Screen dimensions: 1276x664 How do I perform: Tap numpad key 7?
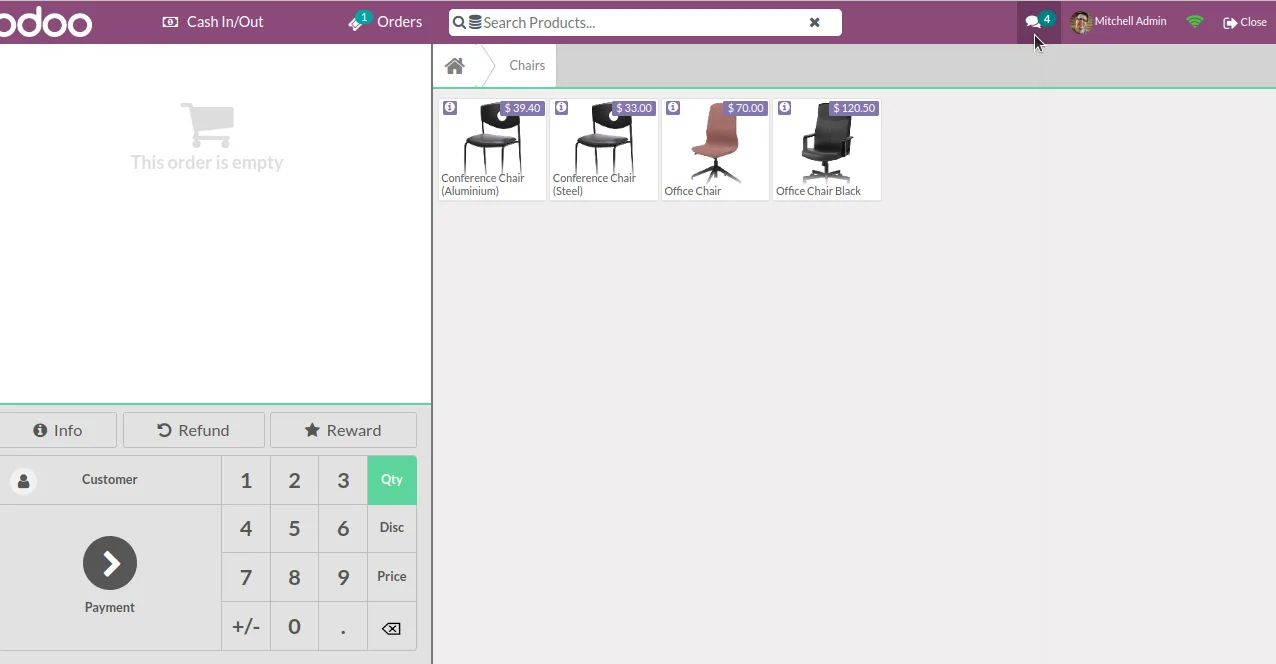[246, 577]
